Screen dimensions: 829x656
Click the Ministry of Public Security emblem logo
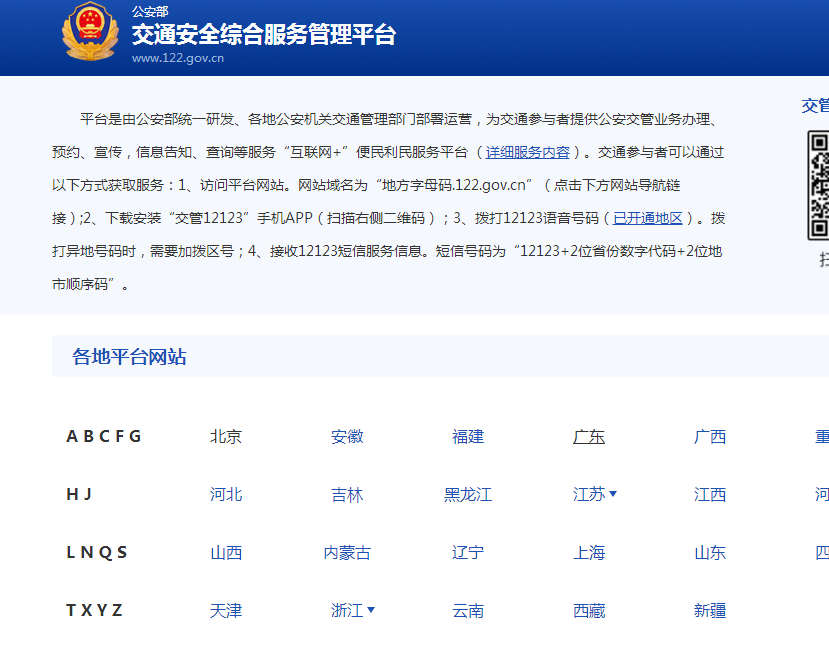pos(93,33)
